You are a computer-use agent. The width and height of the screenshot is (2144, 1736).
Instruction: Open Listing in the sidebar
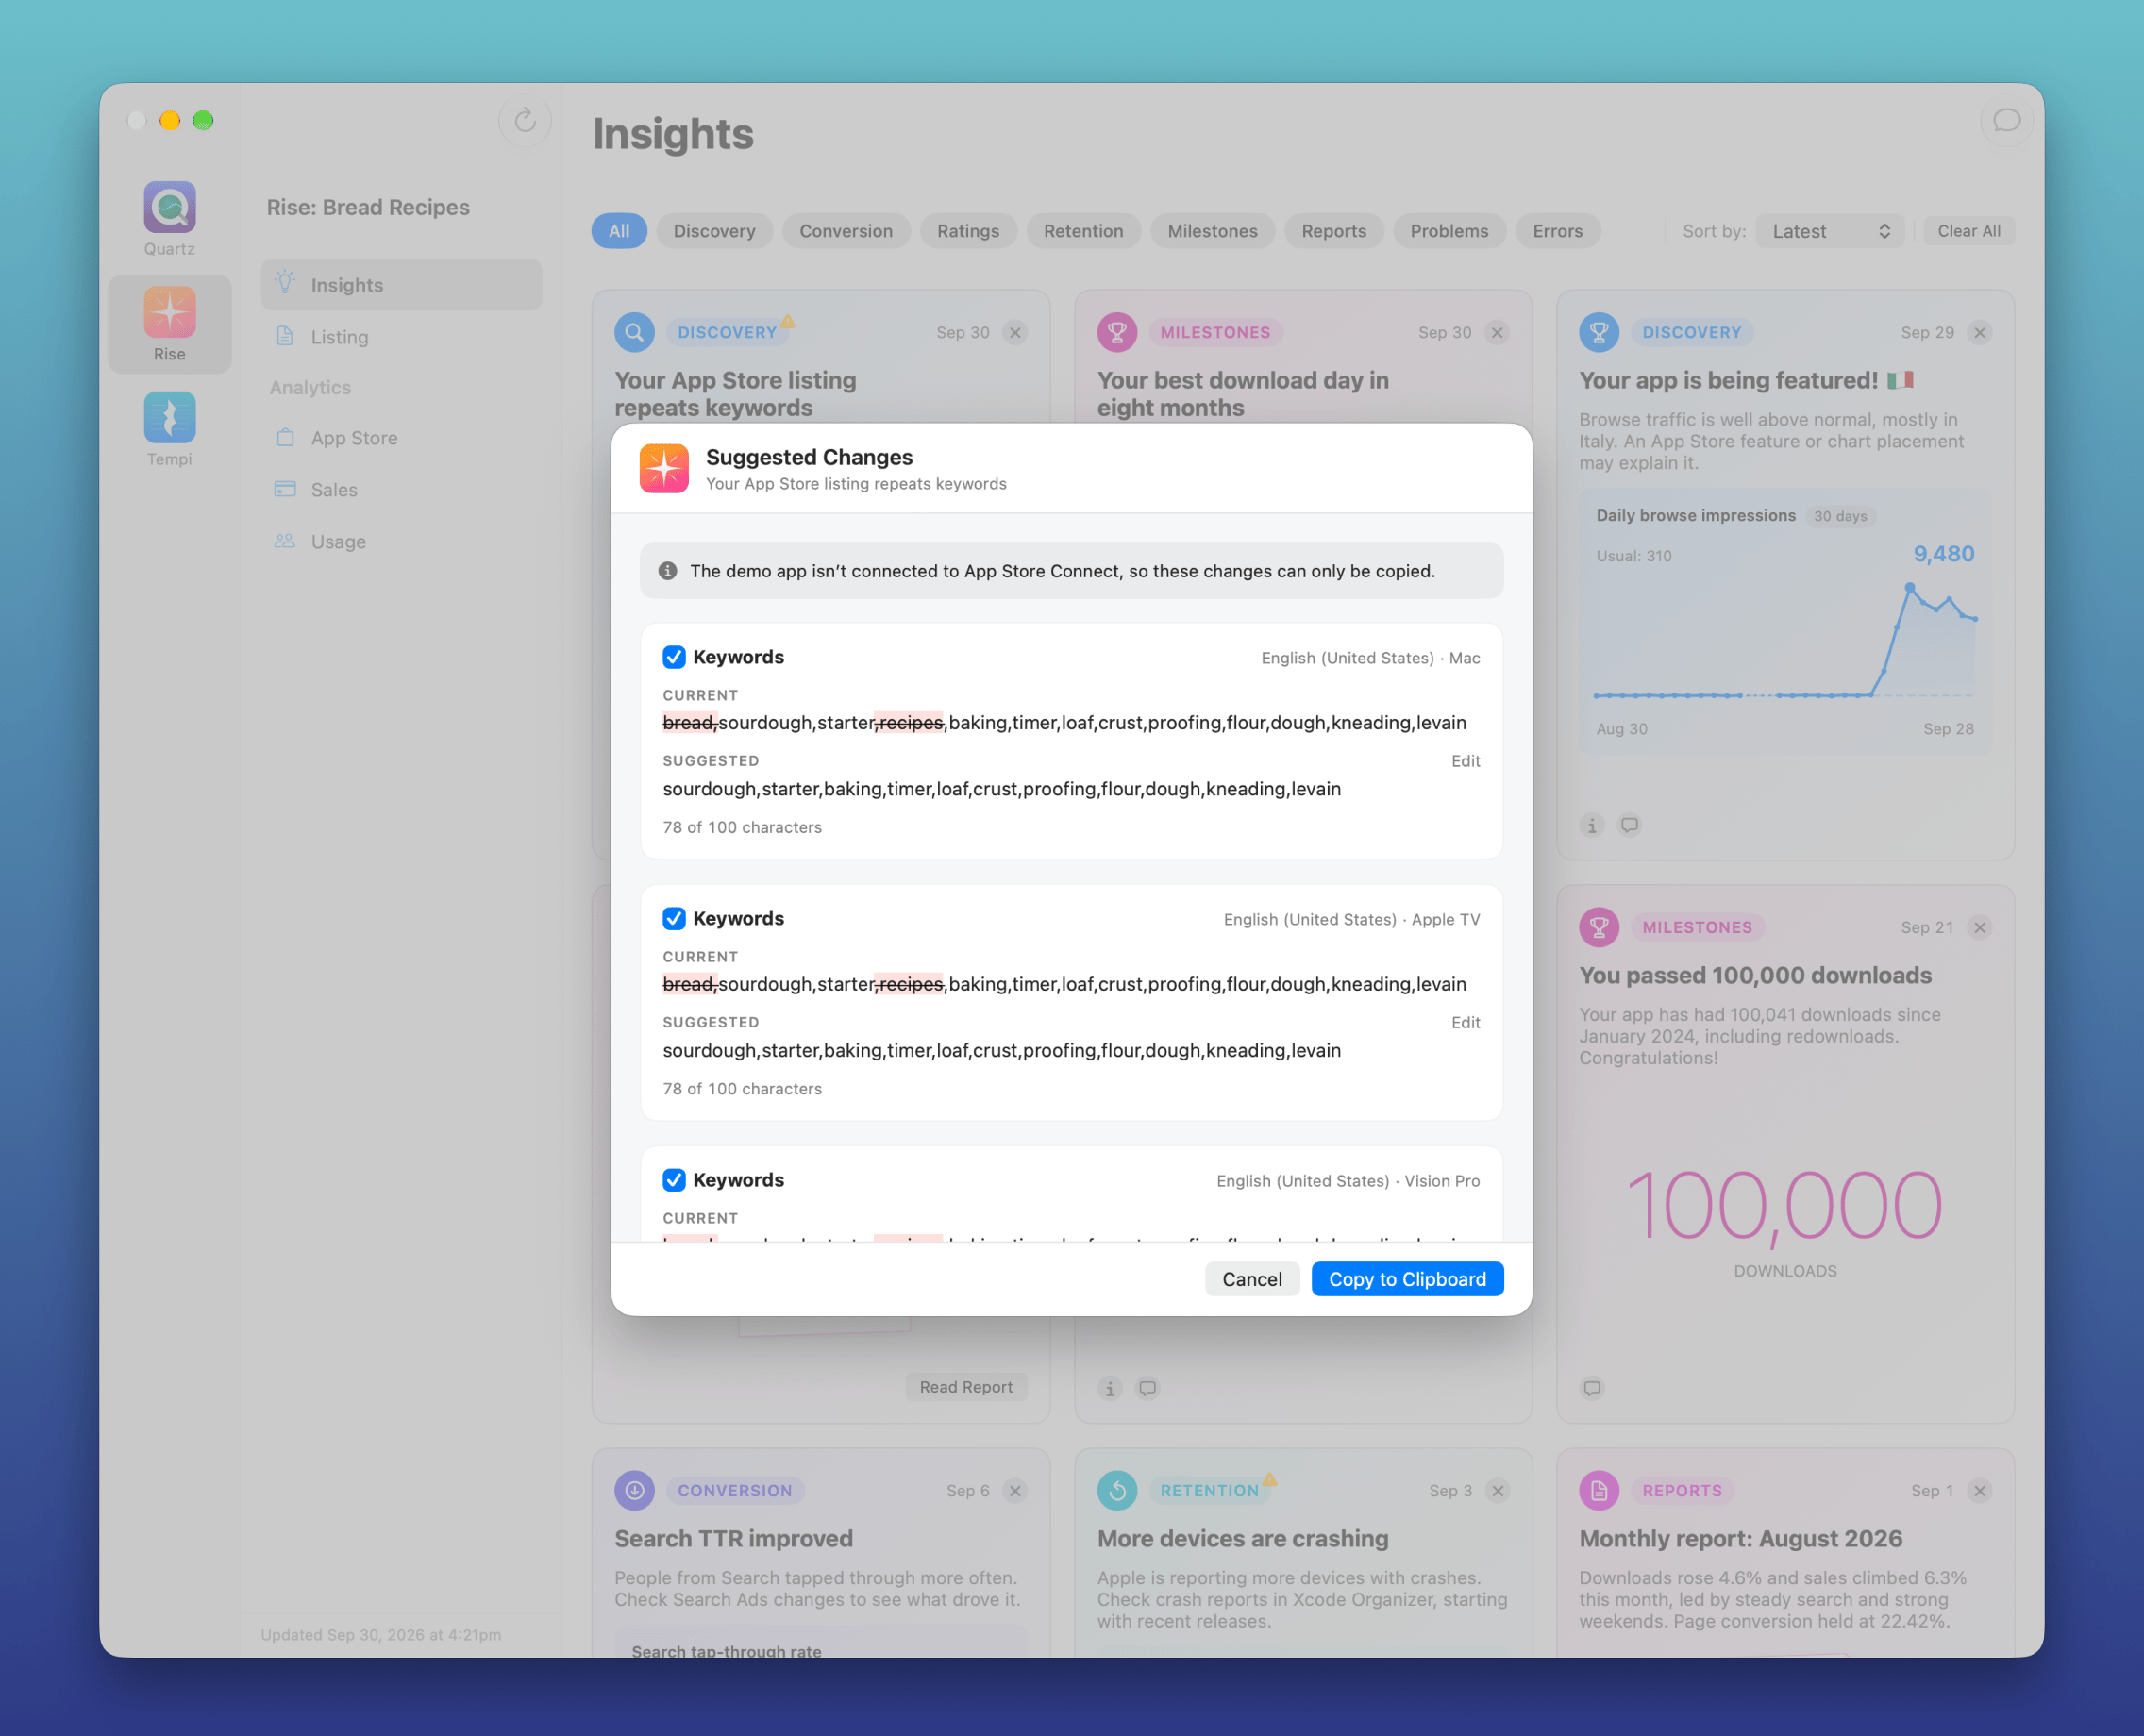[401, 337]
